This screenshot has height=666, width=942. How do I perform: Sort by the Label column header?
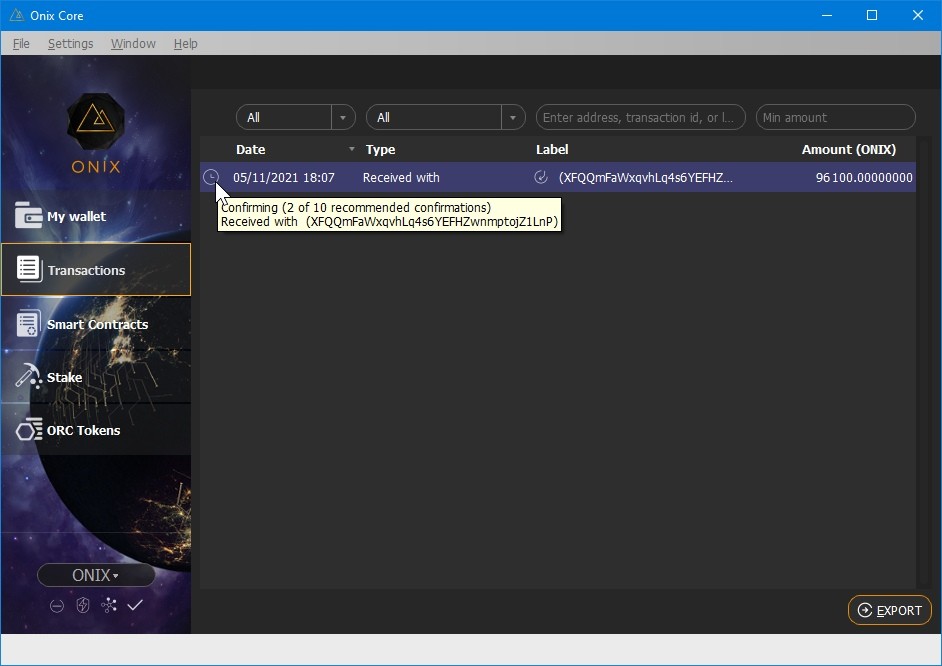552,150
